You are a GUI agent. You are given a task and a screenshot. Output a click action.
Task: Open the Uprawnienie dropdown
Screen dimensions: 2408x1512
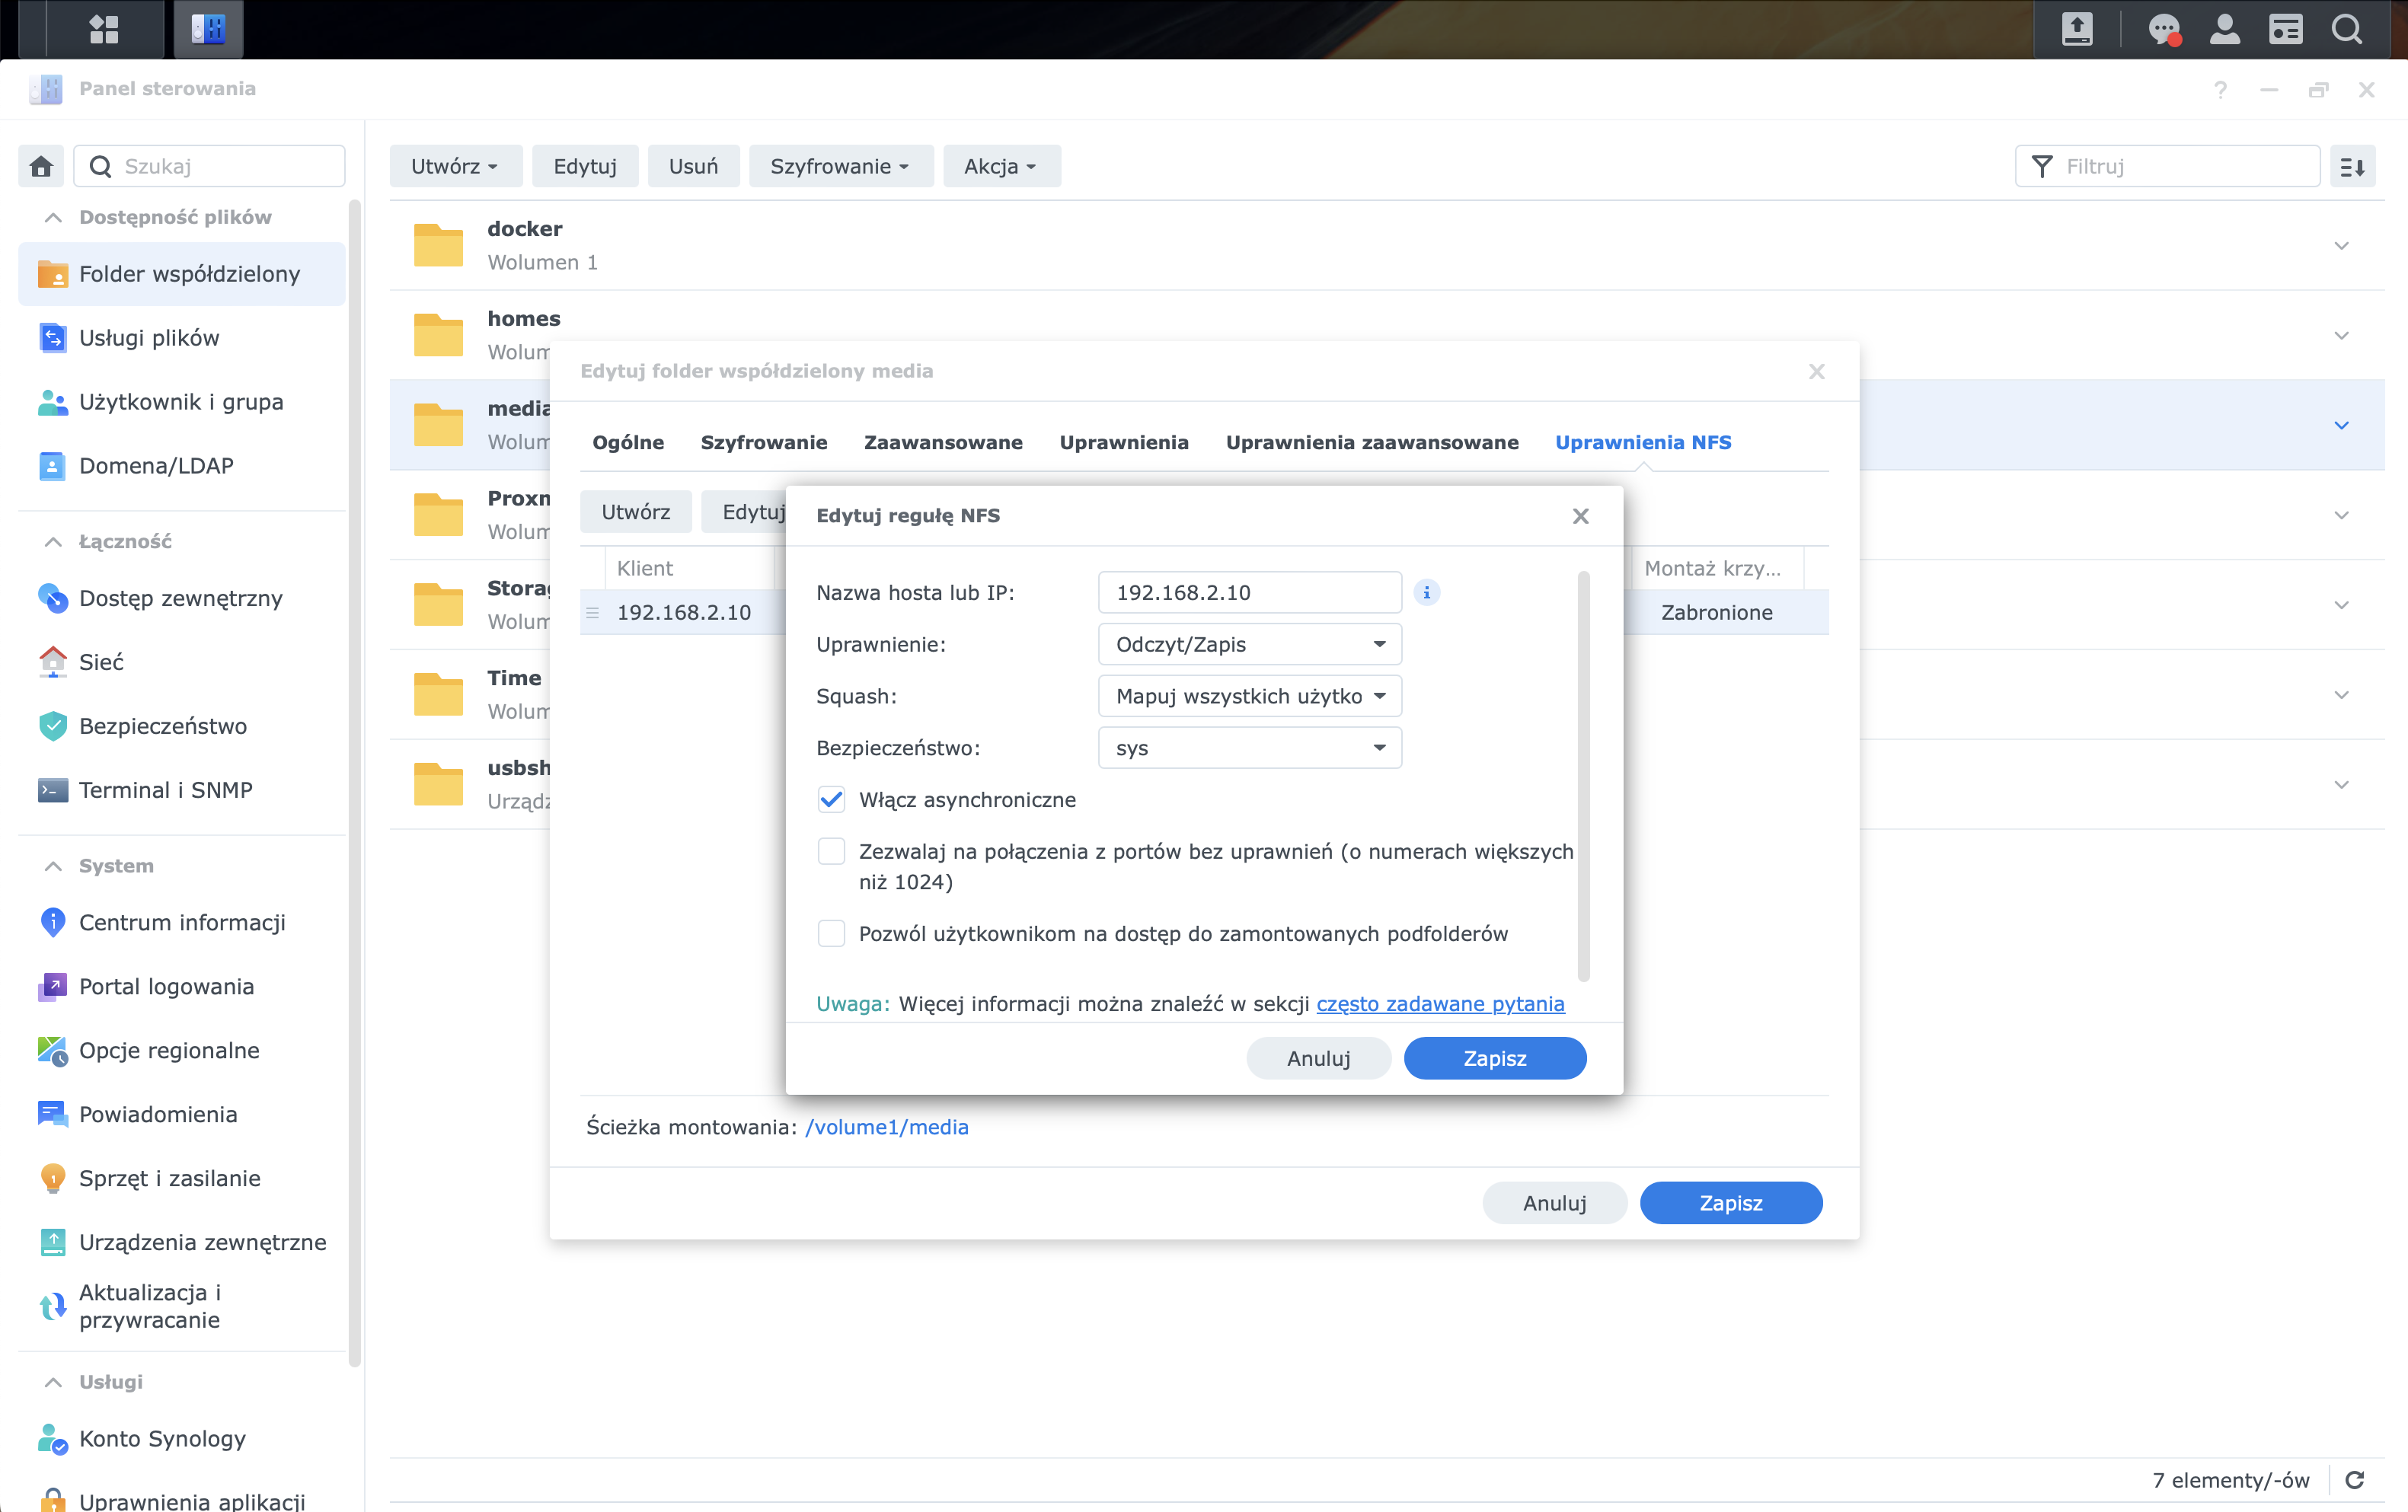point(1250,644)
